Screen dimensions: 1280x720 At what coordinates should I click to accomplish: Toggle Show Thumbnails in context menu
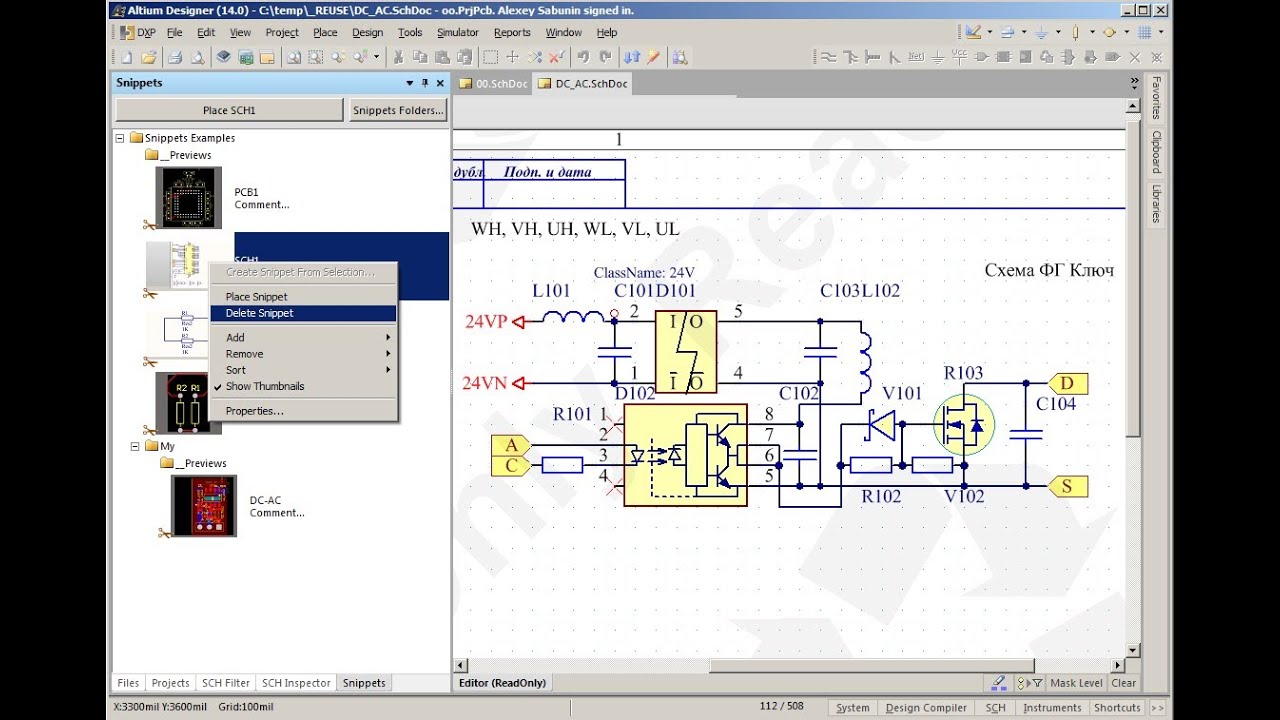click(264, 386)
